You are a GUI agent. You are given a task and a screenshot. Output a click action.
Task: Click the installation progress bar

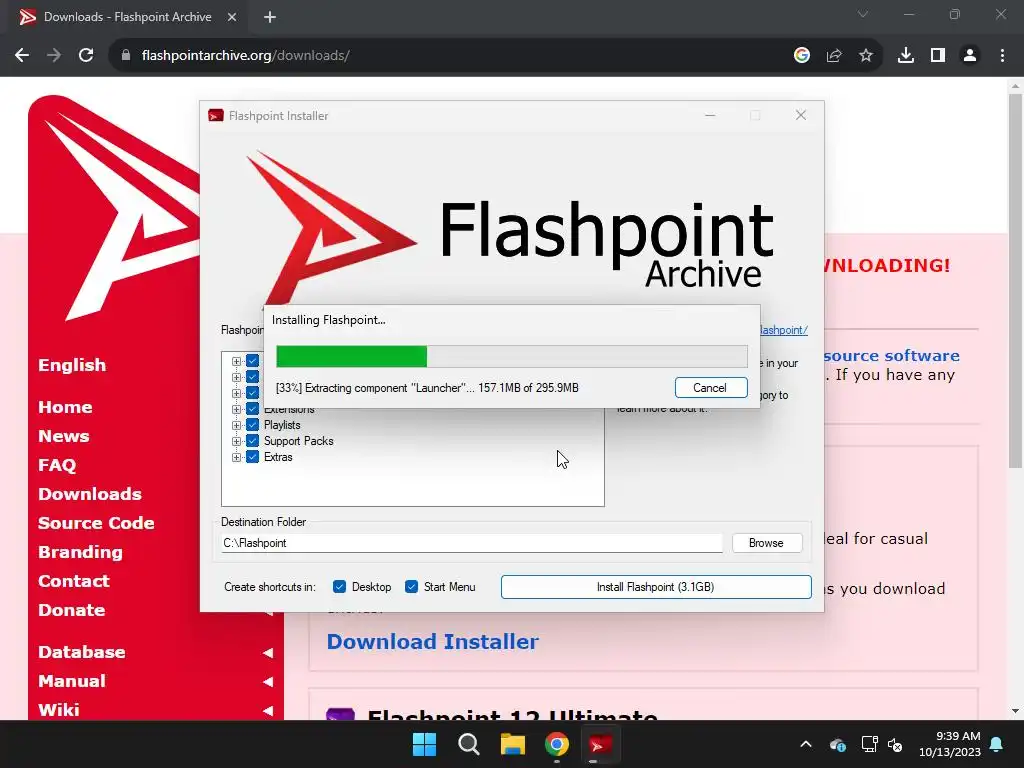click(512, 357)
